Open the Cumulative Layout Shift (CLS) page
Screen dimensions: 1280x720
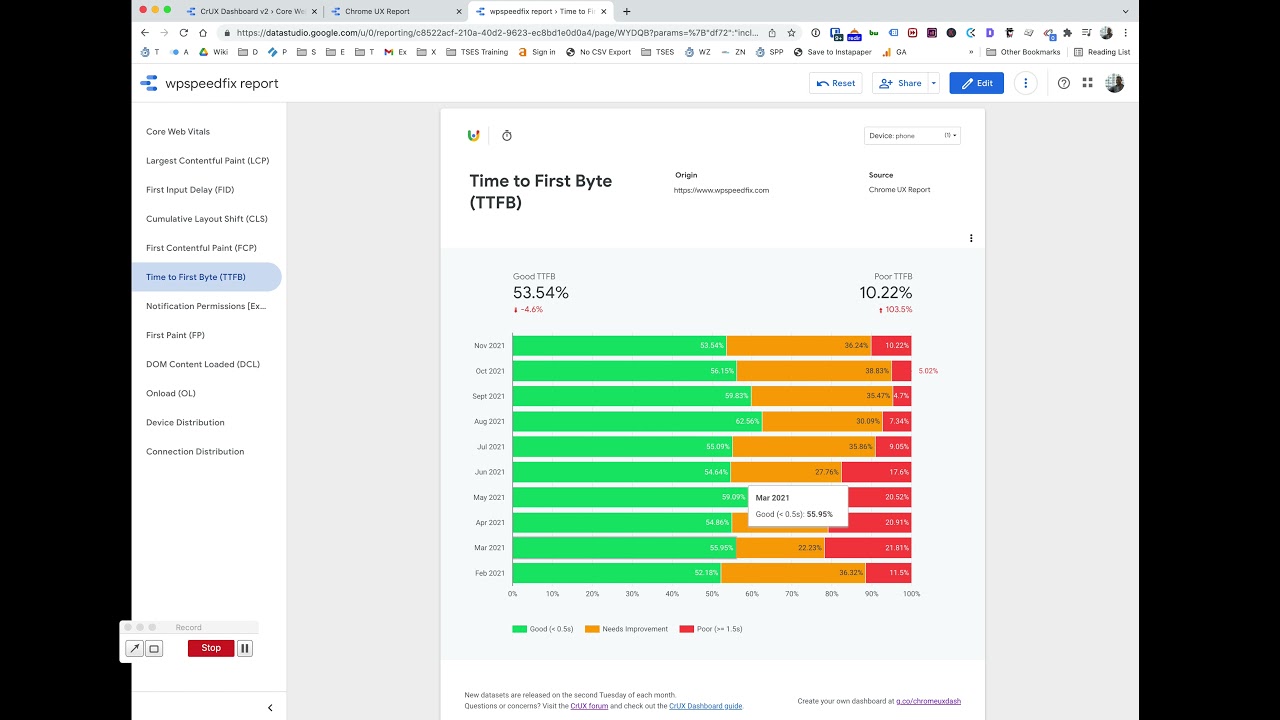pos(207,219)
